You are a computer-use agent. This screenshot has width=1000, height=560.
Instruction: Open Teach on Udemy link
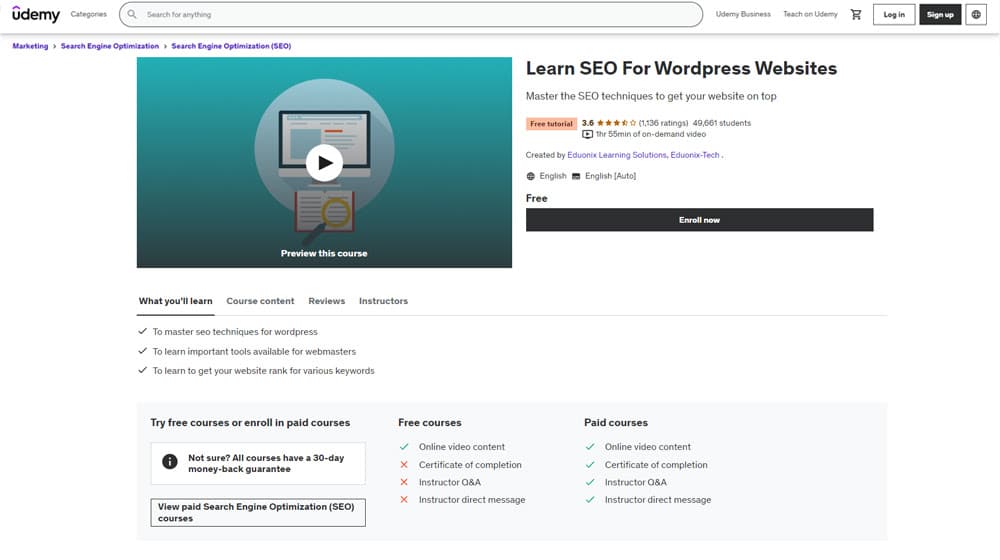click(810, 14)
